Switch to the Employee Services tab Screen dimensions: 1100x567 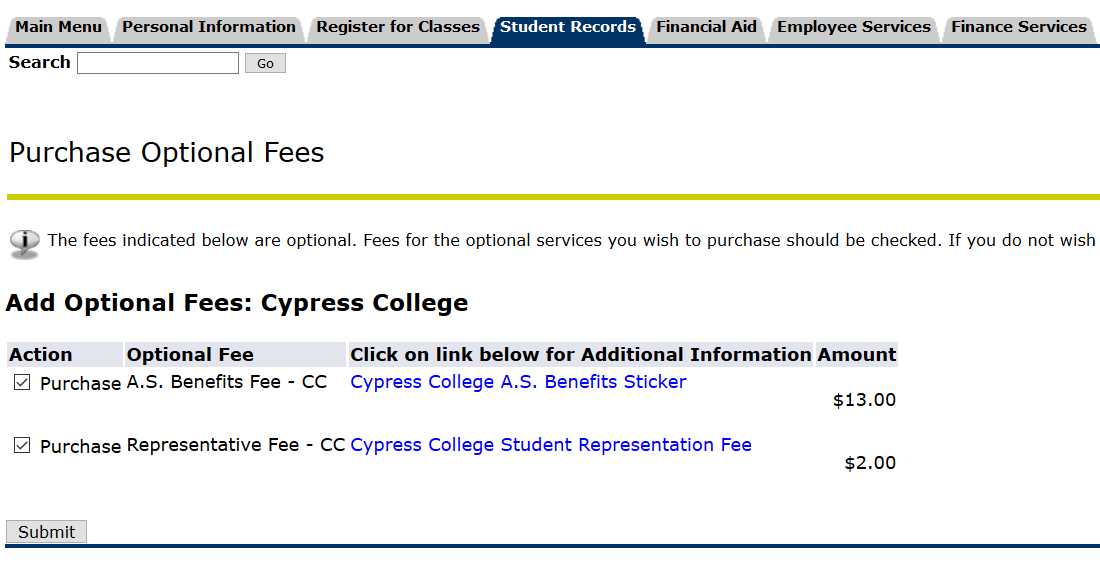pyautogui.click(x=853, y=27)
